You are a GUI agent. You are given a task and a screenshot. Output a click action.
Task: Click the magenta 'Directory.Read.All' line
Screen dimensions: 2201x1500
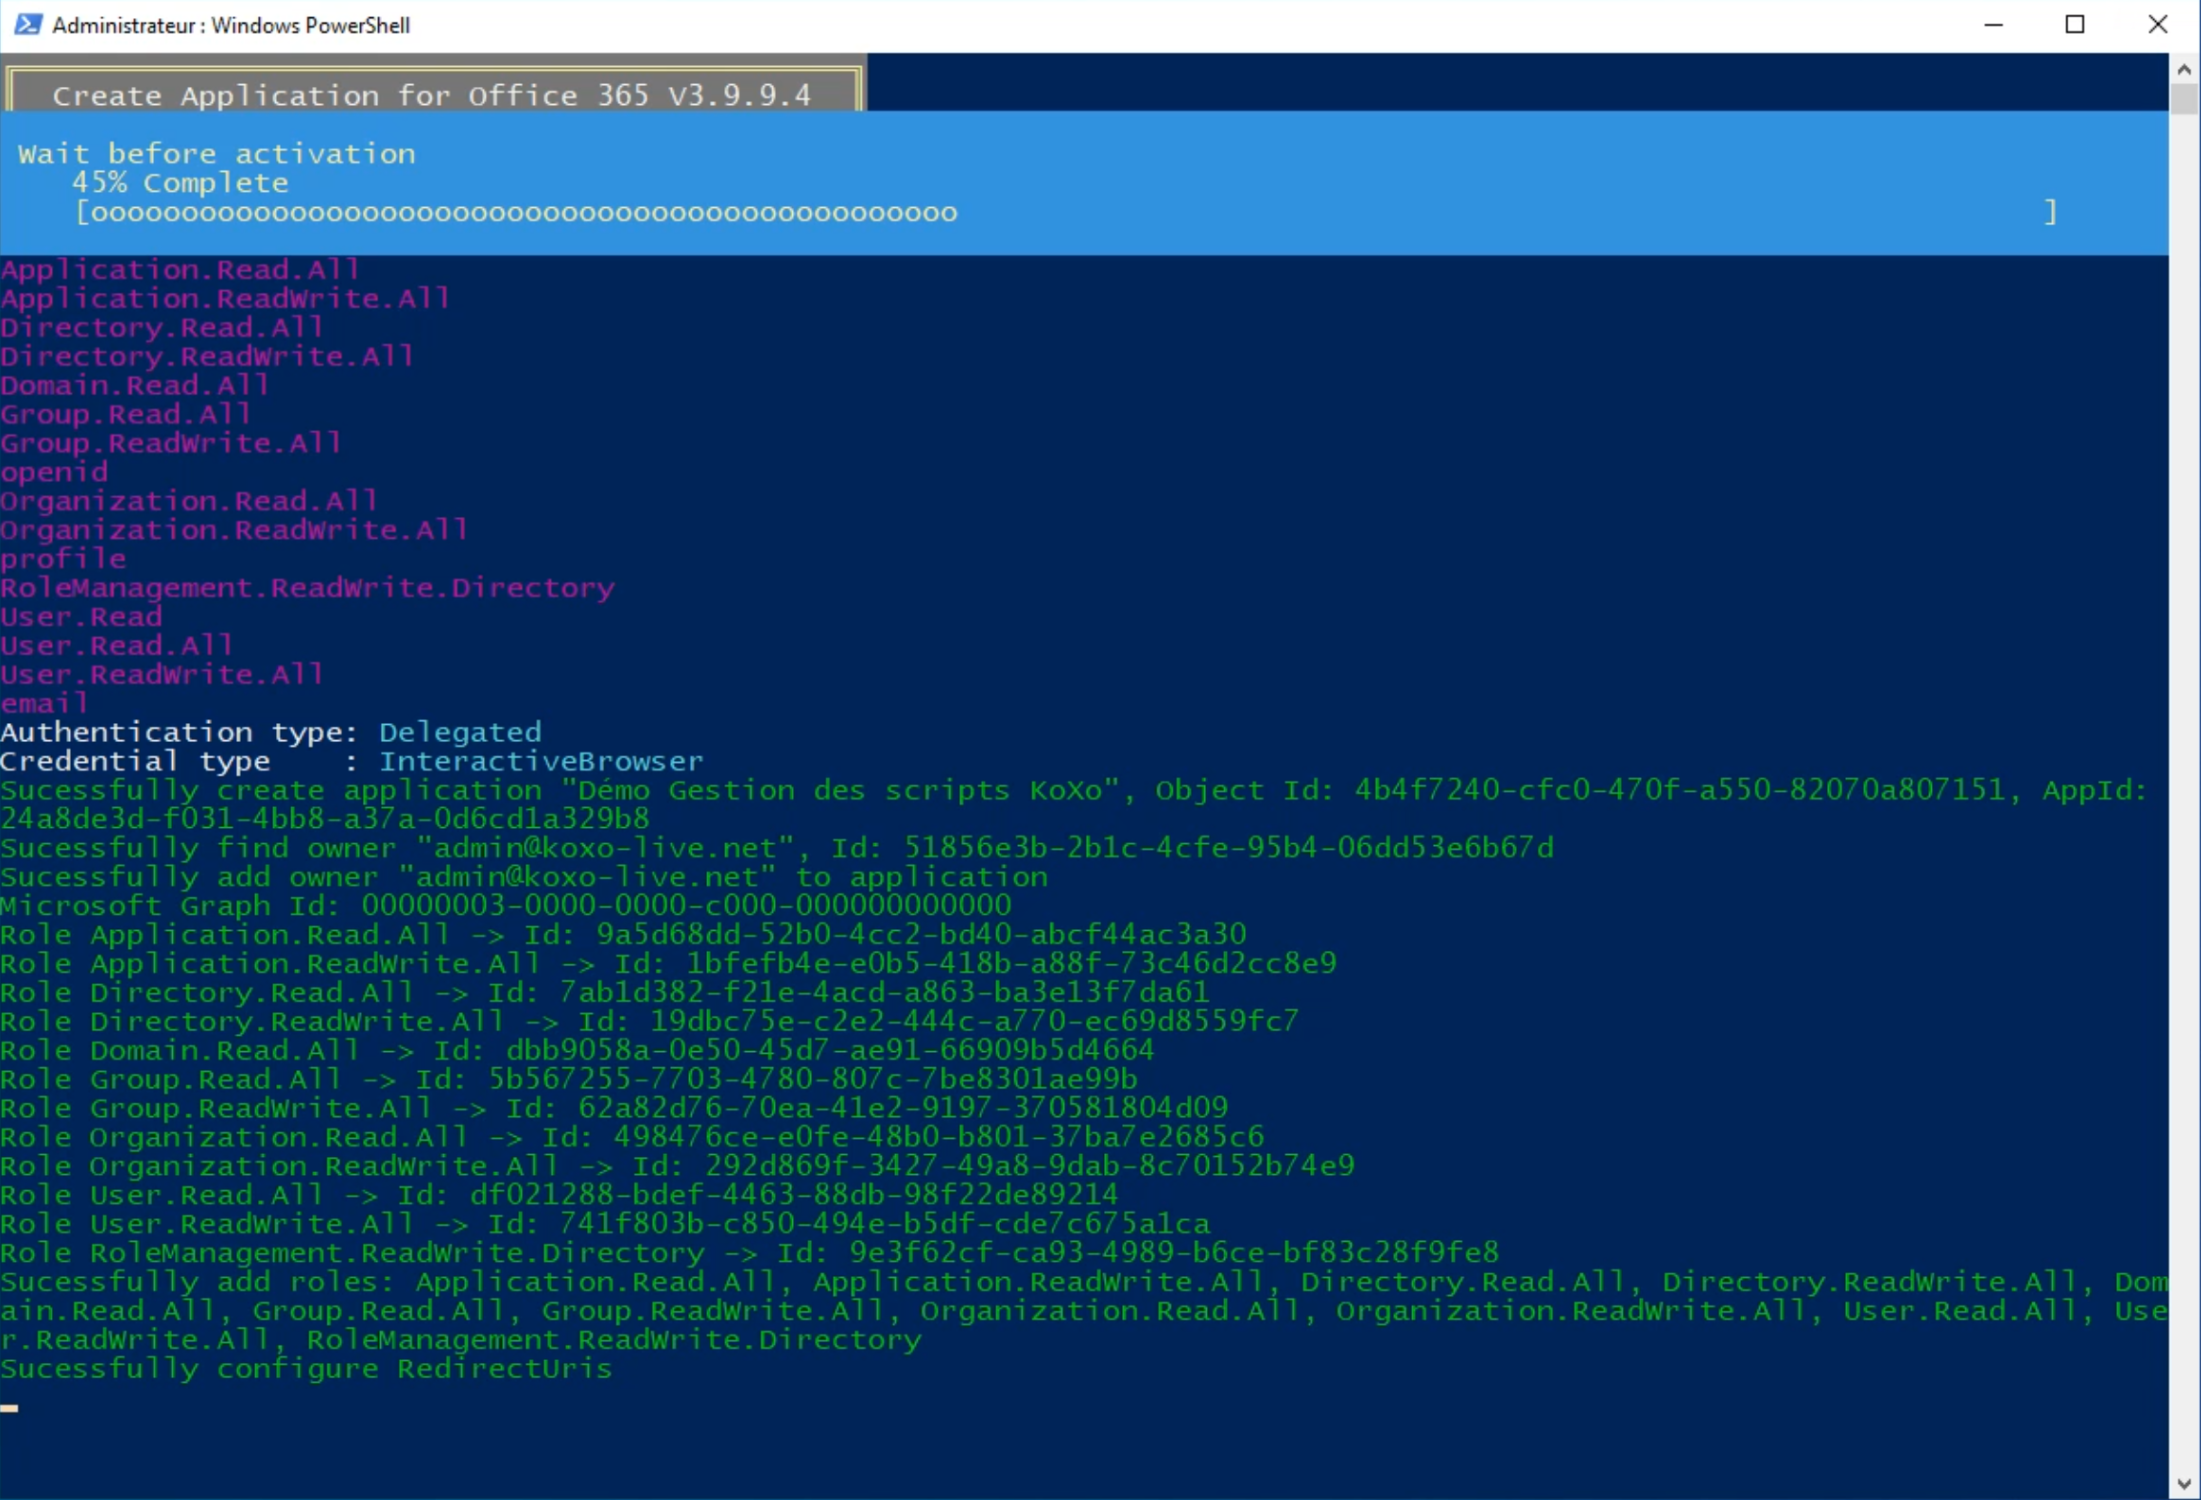[x=162, y=328]
